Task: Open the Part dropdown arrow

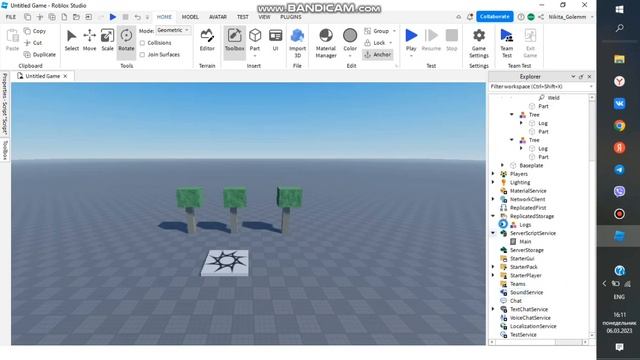Action: coord(255,56)
